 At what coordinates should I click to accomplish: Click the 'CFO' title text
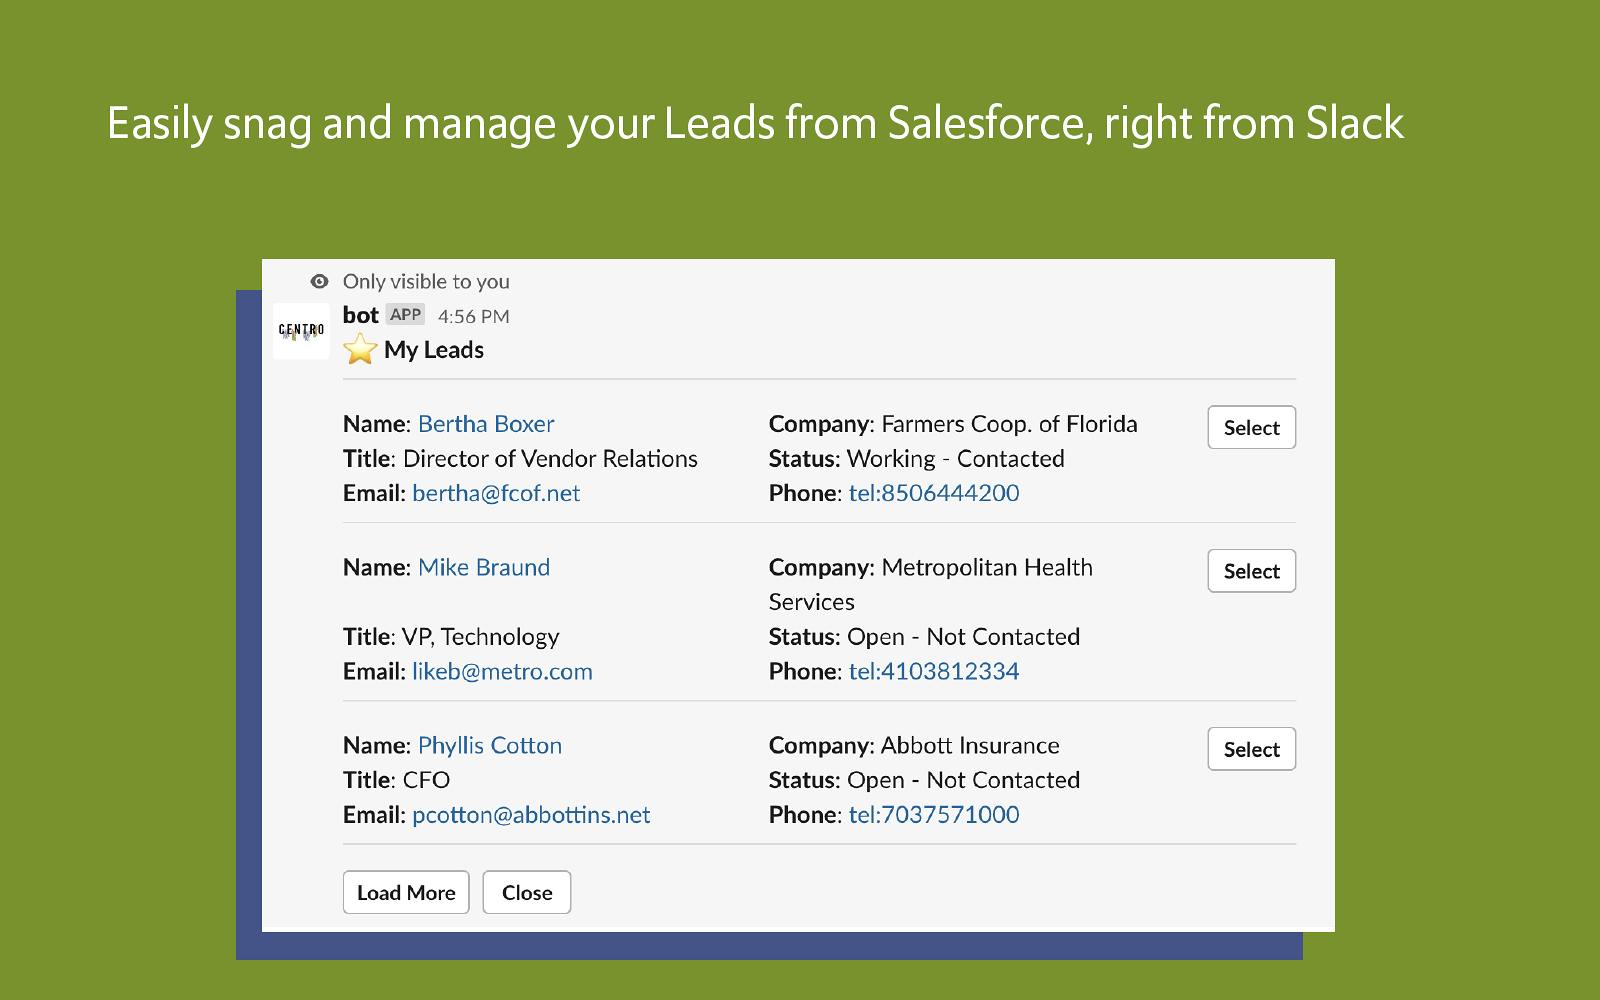[427, 780]
